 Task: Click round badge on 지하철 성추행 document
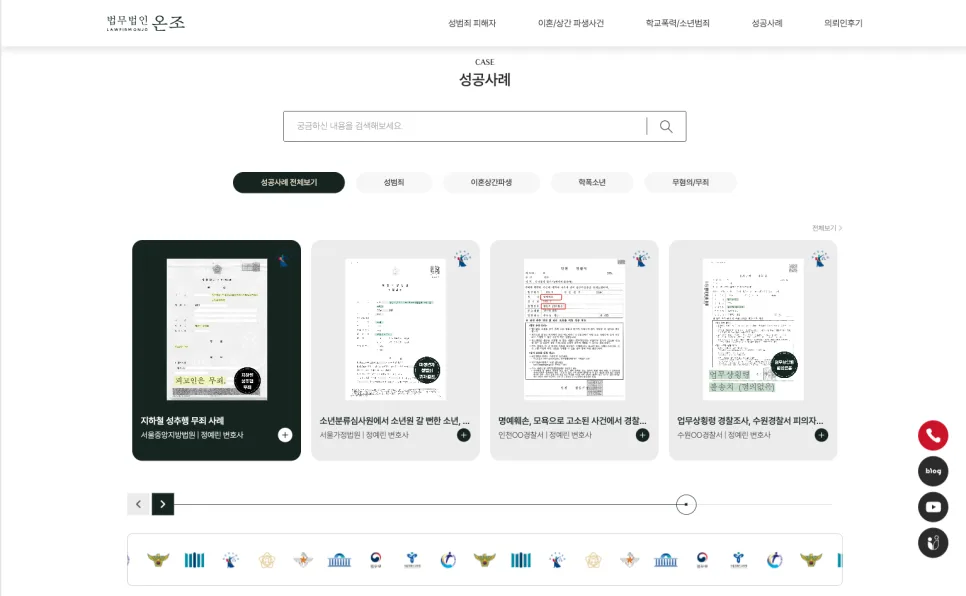click(x=248, y=381)
